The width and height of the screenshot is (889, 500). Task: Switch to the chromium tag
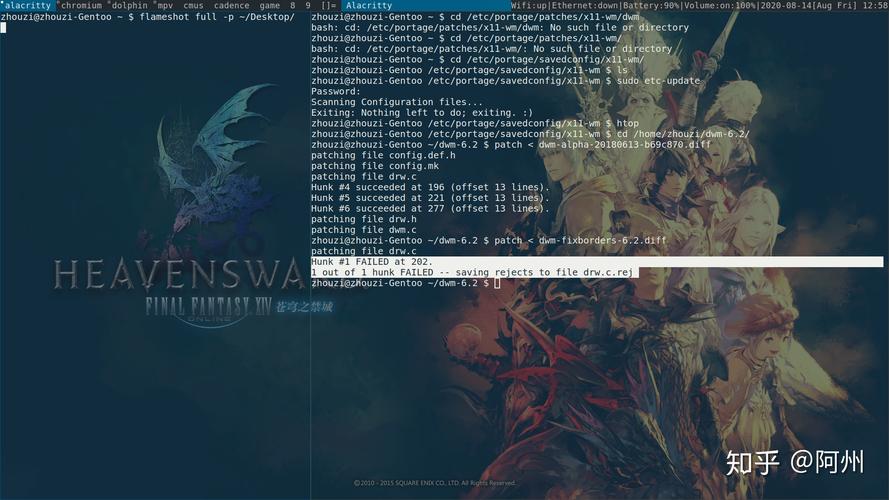coord(81,5)
